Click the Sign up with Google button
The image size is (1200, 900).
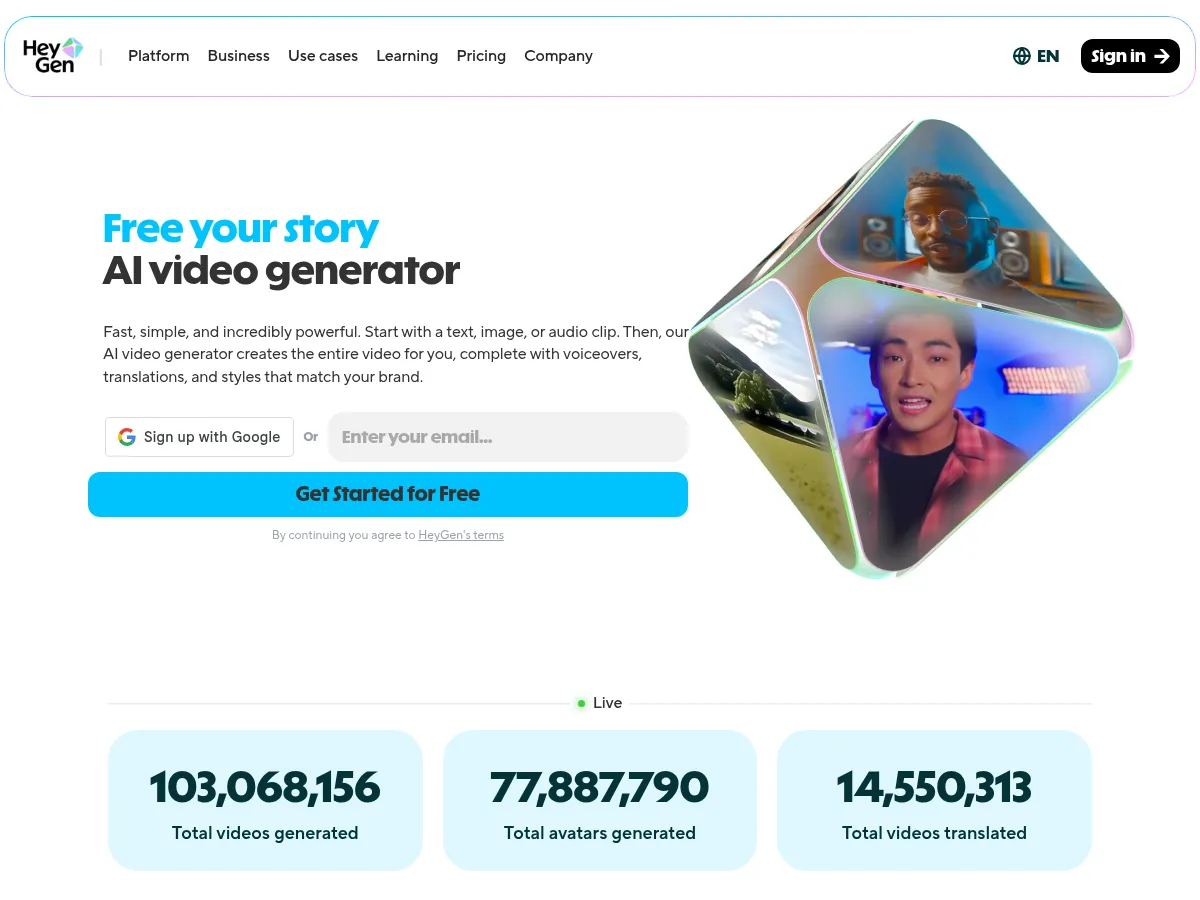coord(199,437)
